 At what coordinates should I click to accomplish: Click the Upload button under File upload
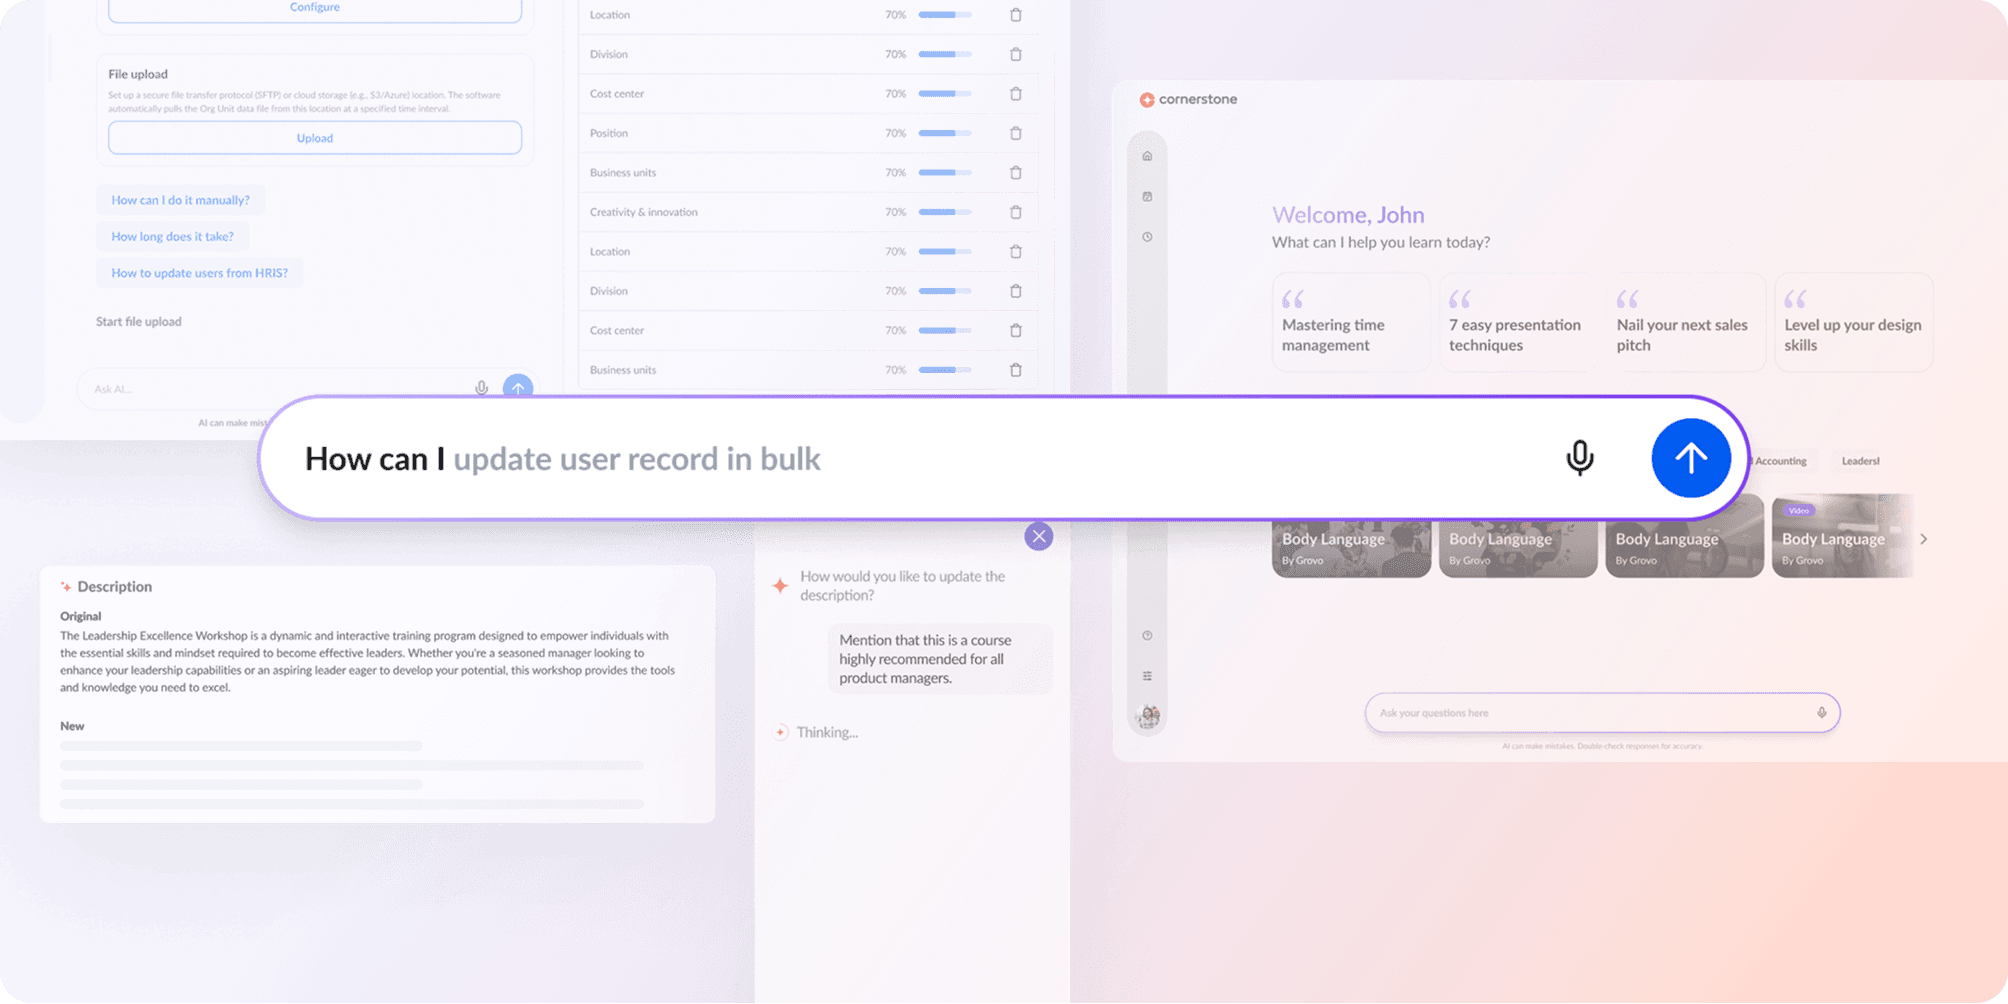point(314,137)
